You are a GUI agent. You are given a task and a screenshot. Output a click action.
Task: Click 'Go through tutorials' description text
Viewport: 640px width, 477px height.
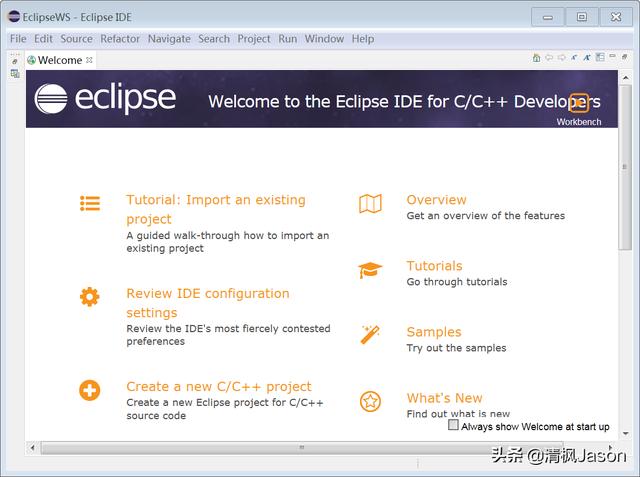(457, 282)
